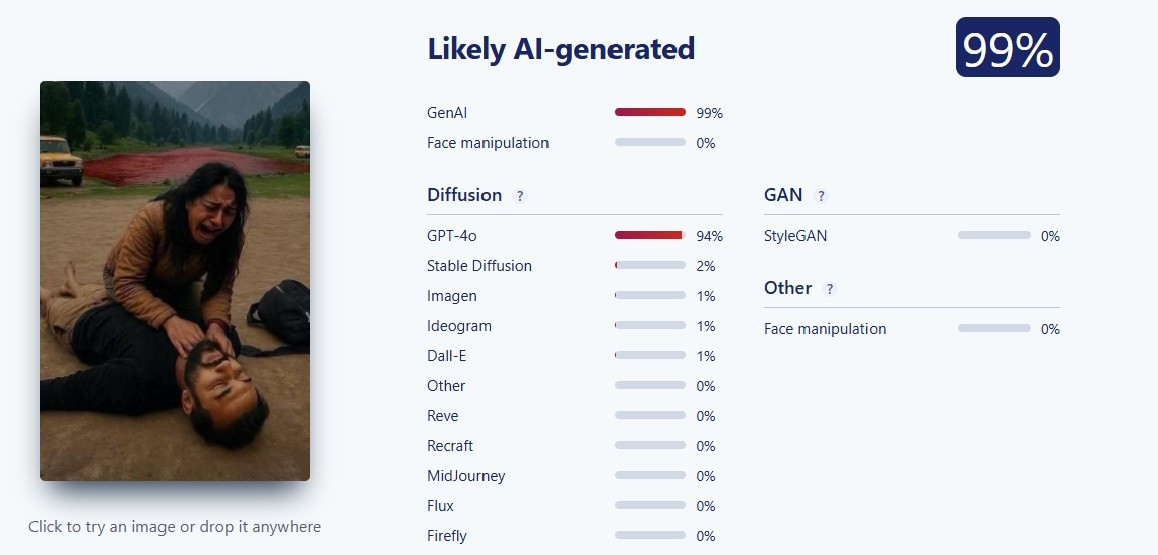
Task: Select the Dall-E entry
Action: click(x=447, y=356)
